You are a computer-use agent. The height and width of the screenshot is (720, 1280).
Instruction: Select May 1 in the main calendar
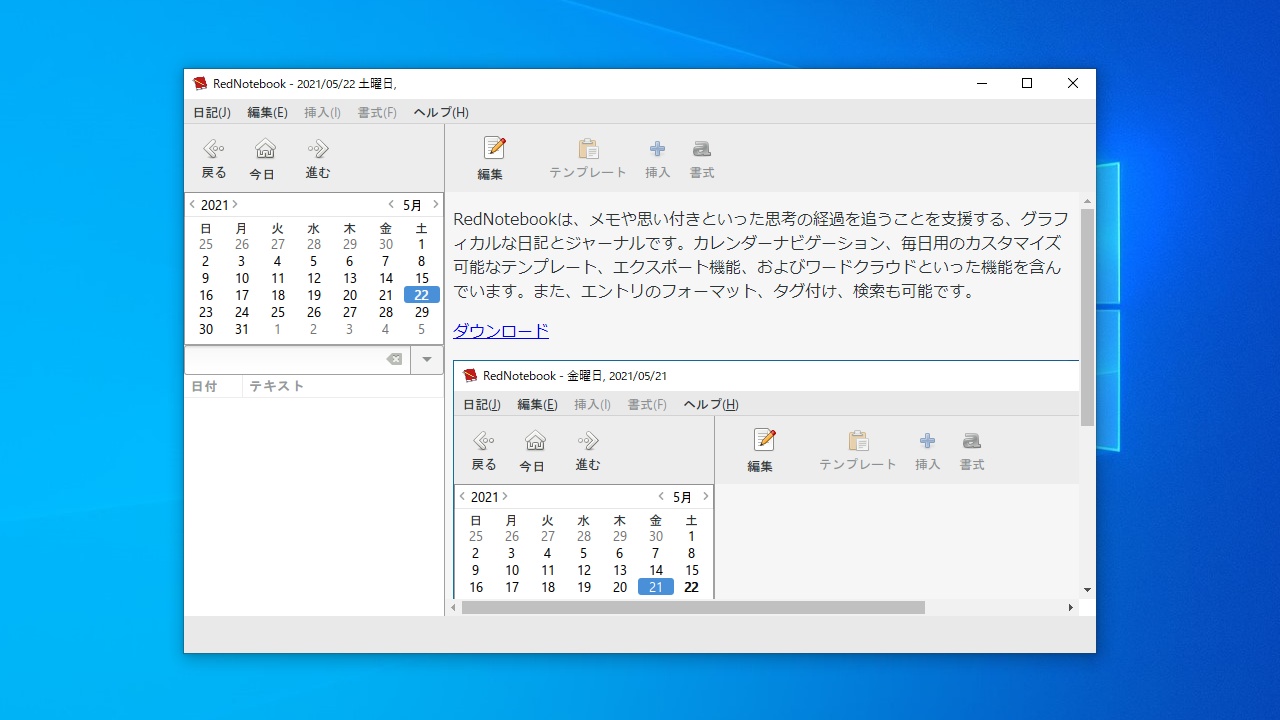coord(422,244)
